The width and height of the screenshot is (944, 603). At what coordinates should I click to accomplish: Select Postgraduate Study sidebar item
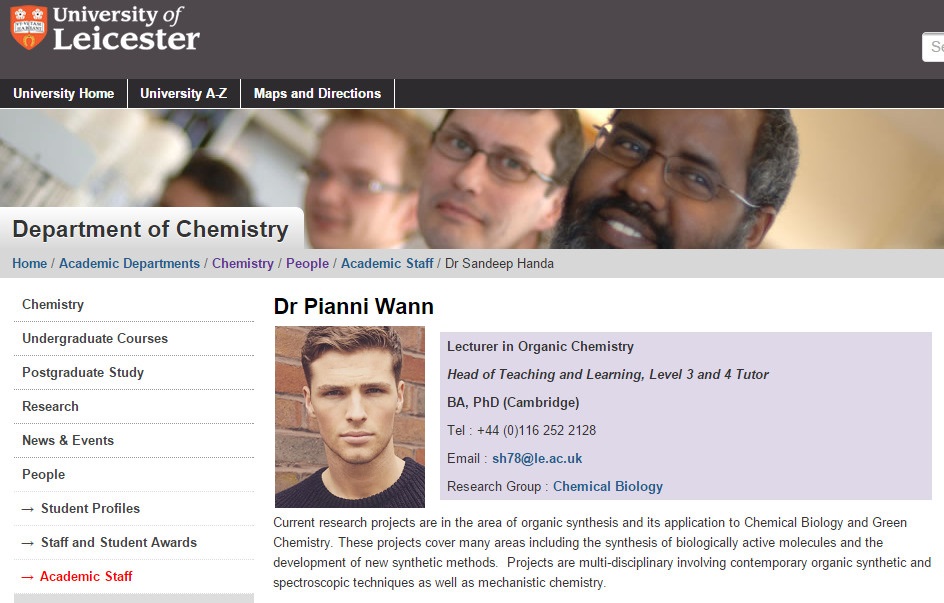83,372
